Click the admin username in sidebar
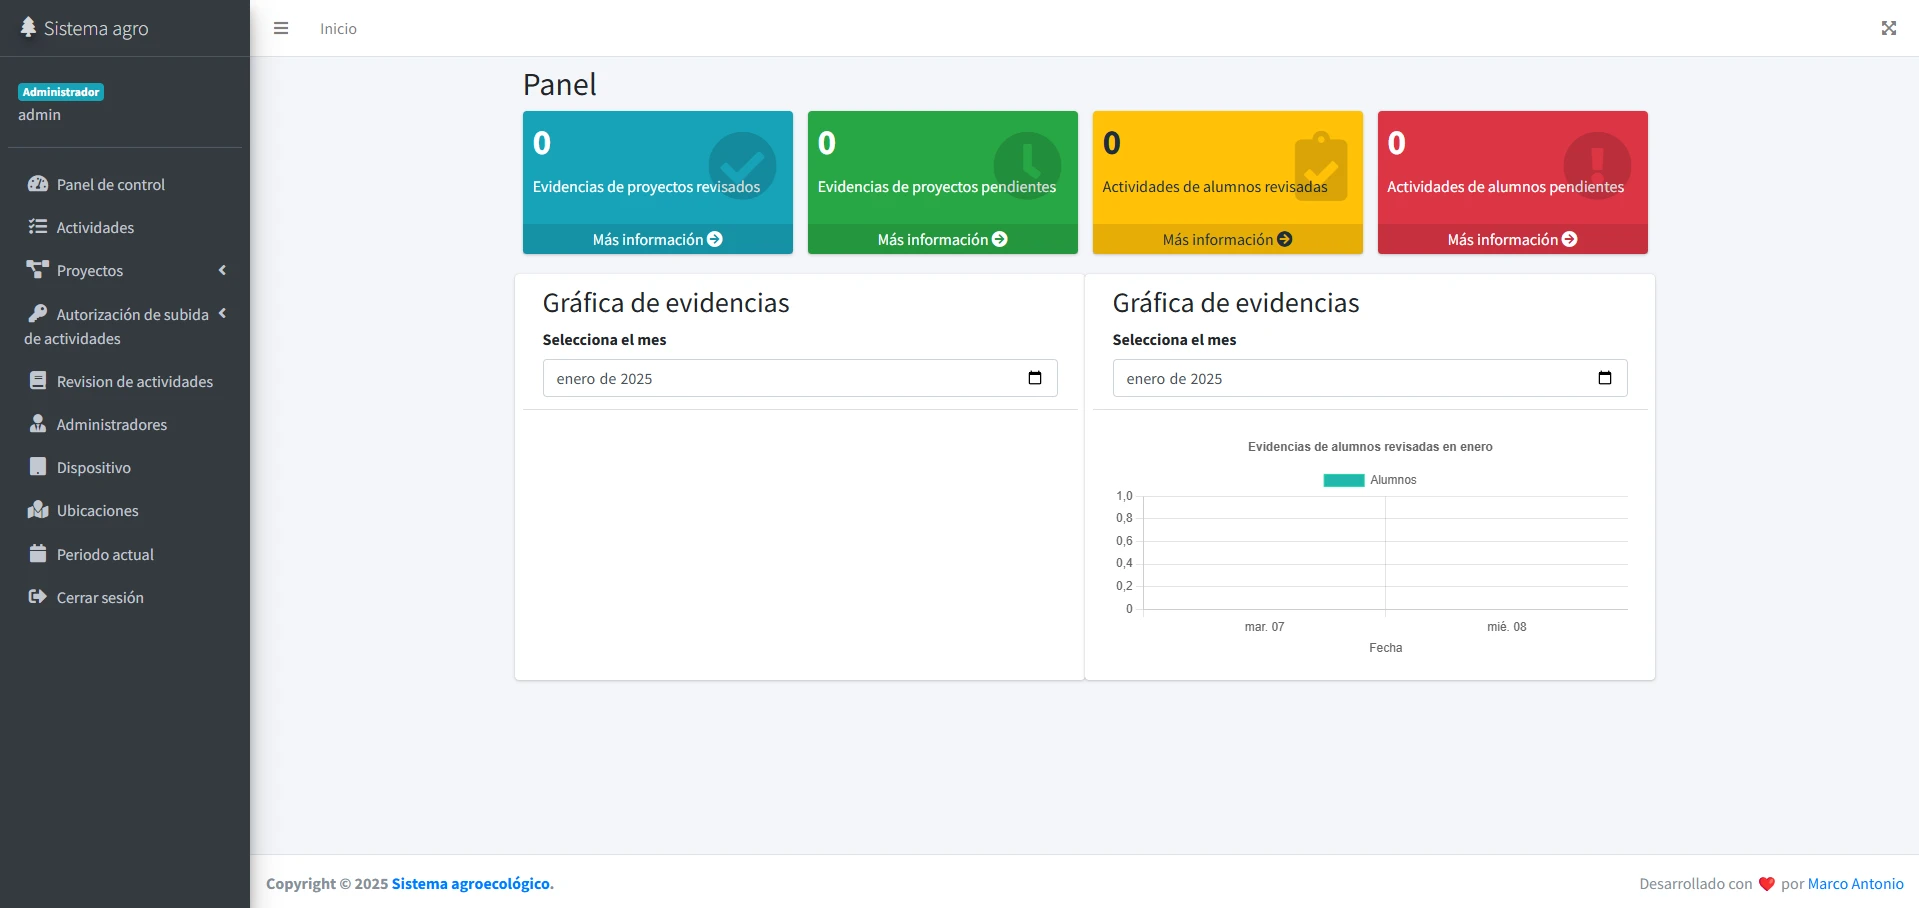 [39, 115]
